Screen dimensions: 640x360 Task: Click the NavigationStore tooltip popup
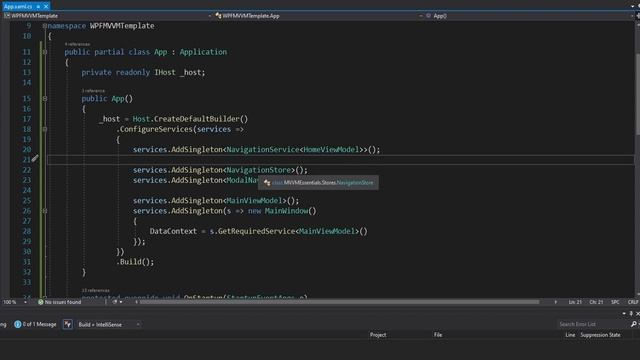click(318, 182)
